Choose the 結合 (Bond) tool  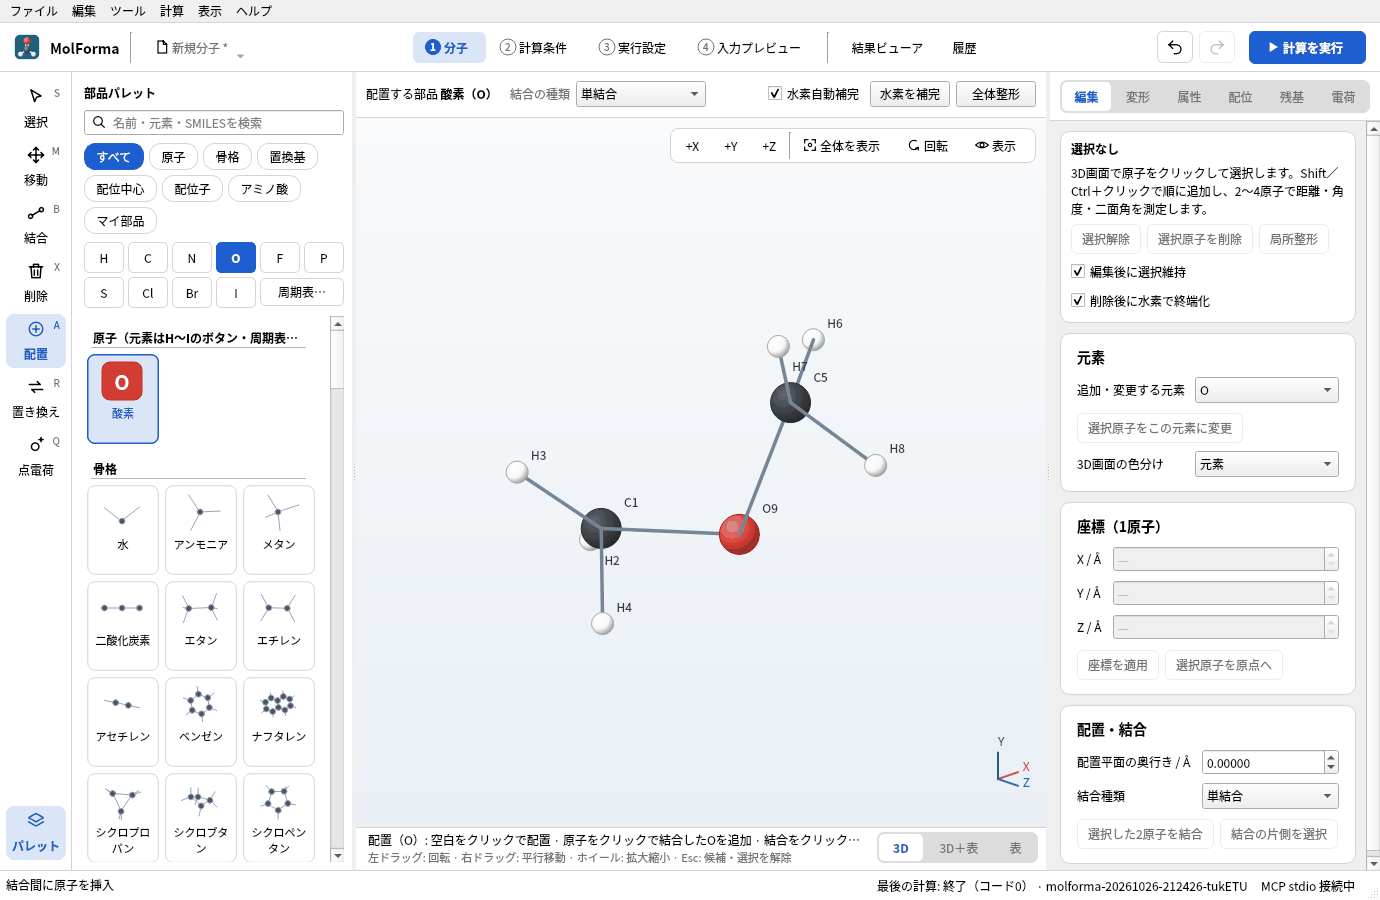click(x=36, y=224)
